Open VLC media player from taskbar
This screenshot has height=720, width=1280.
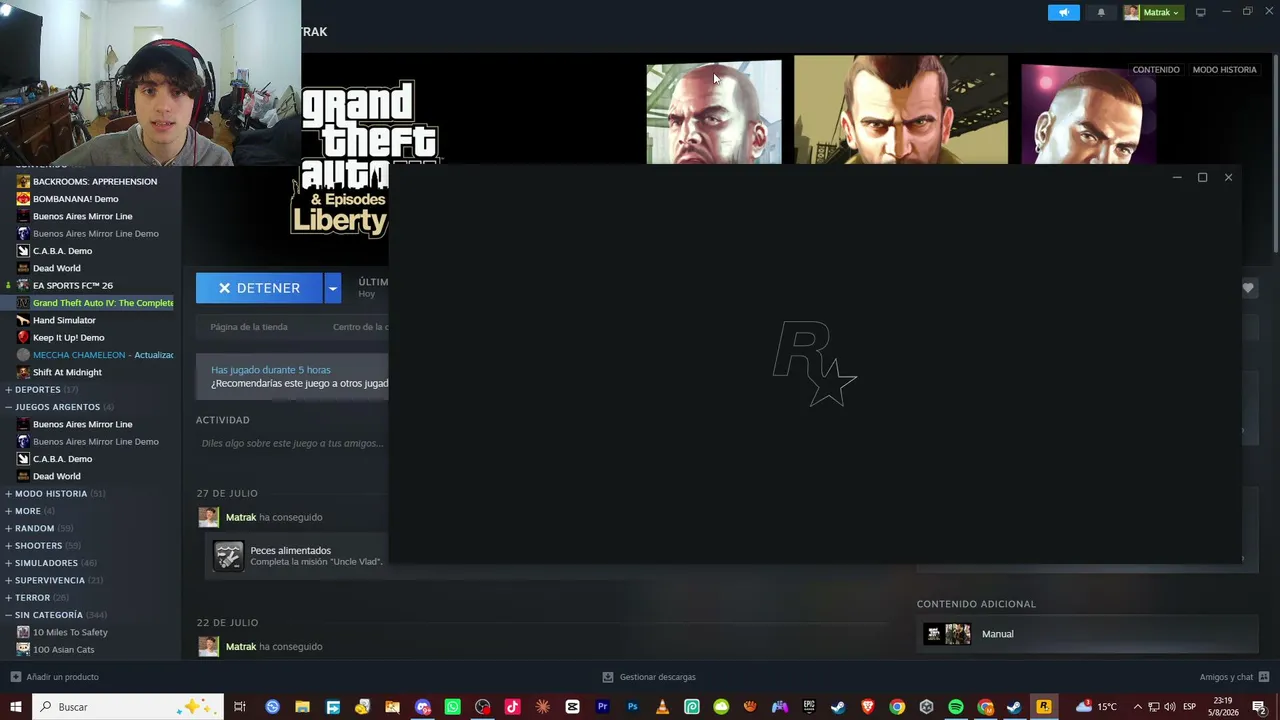tap(662, 707)
